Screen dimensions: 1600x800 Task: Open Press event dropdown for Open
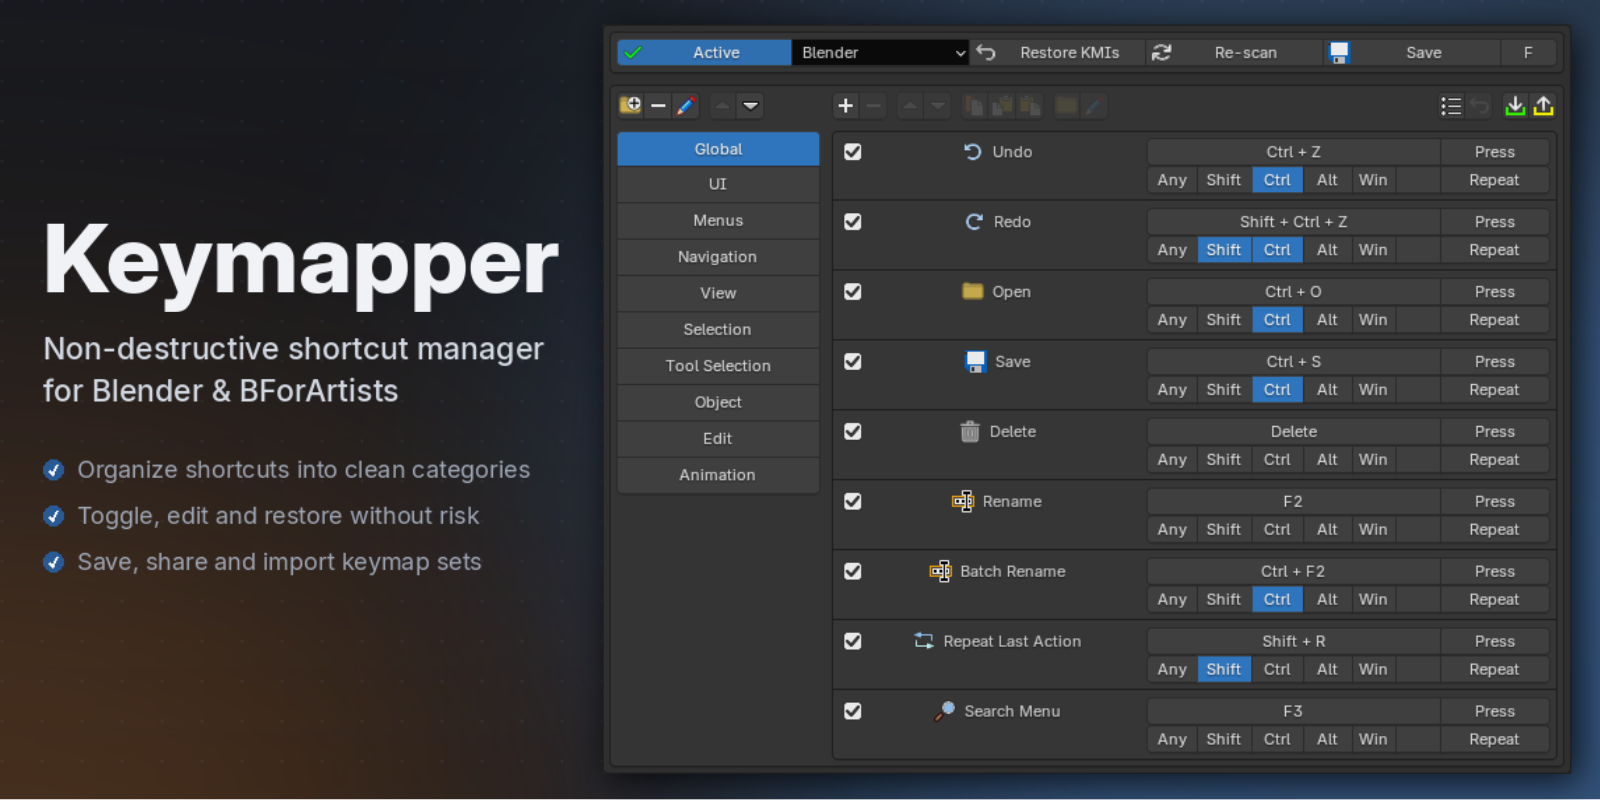(x=1495, y=292)
